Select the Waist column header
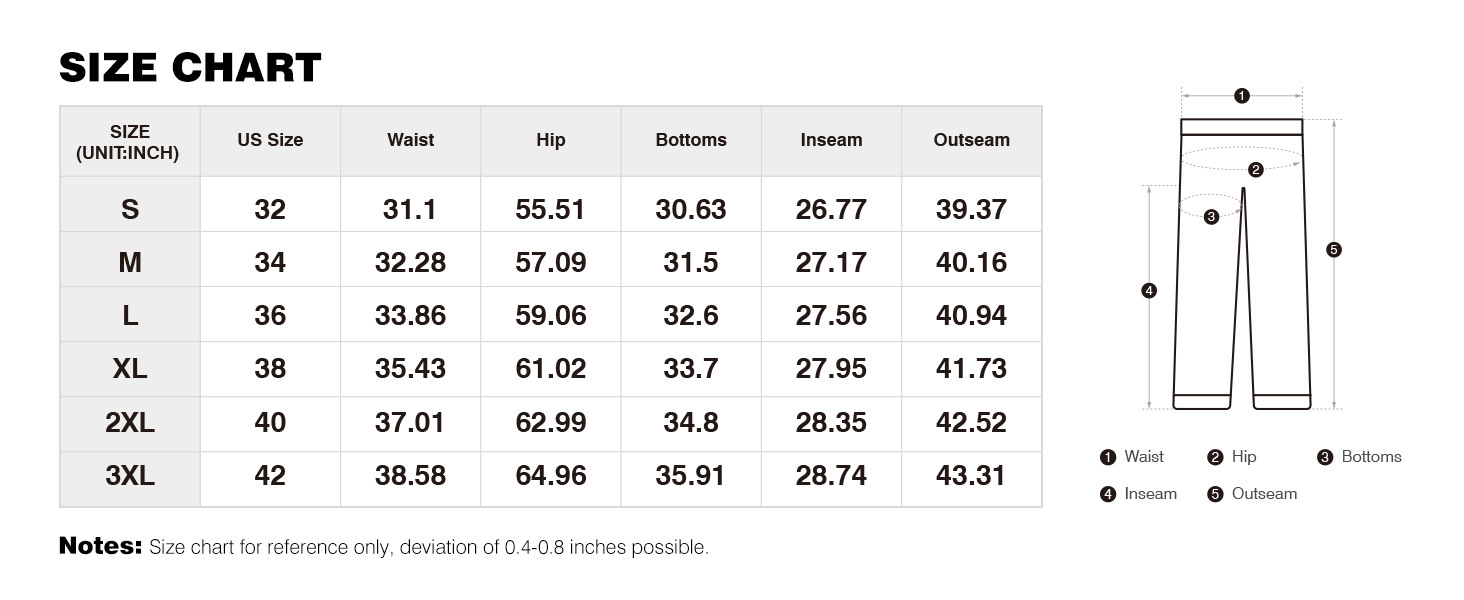The image size is (1464, 600). pos(410,141)
